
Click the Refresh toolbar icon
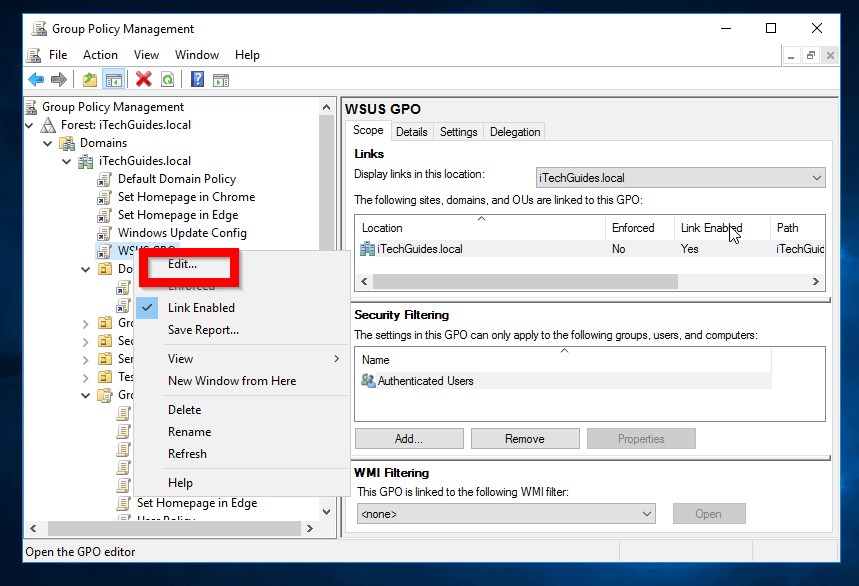(x=168, y=80)
